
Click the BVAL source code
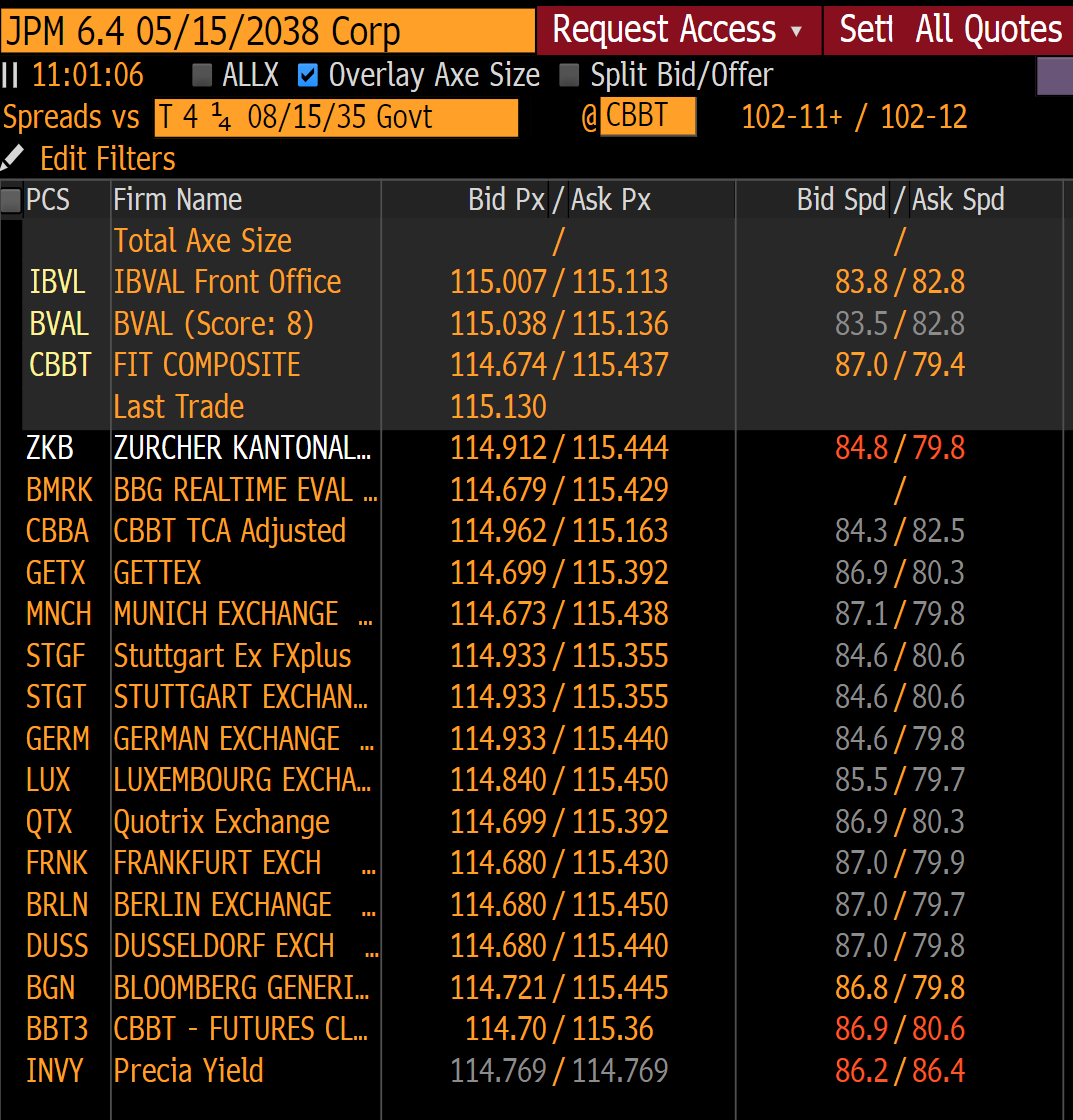pos(59,324)
